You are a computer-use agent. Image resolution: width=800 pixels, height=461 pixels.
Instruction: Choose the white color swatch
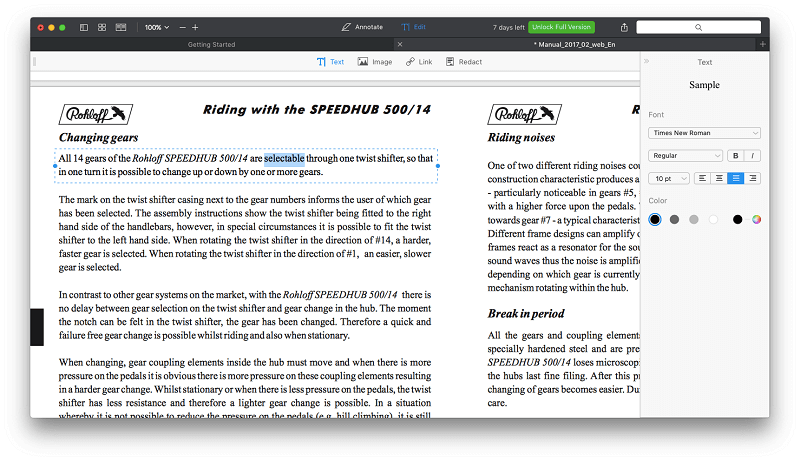tap(713, 220)
